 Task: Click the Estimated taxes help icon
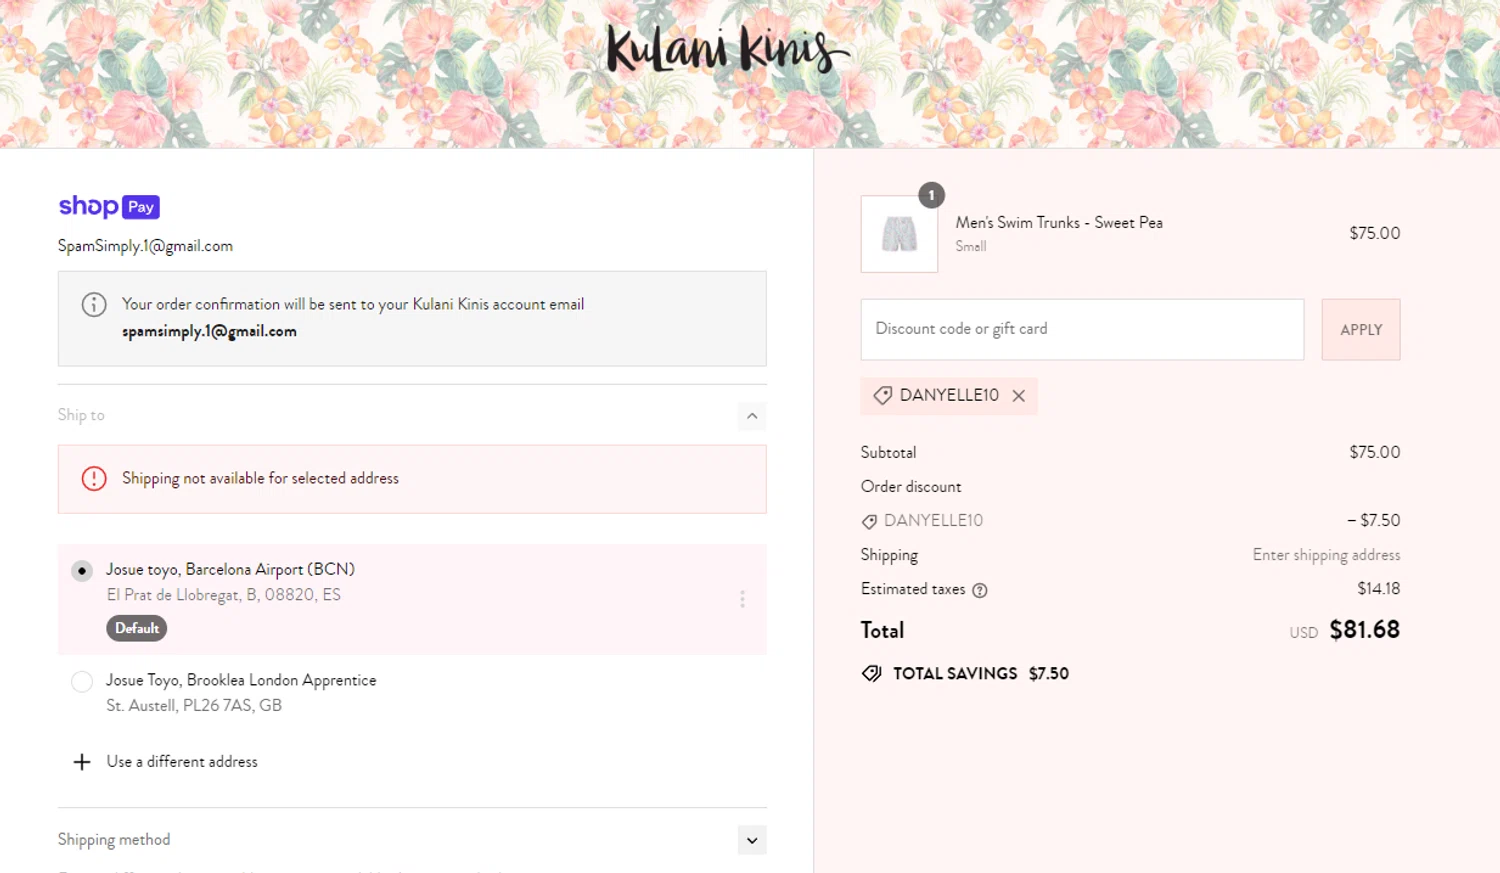click(980, 590)
